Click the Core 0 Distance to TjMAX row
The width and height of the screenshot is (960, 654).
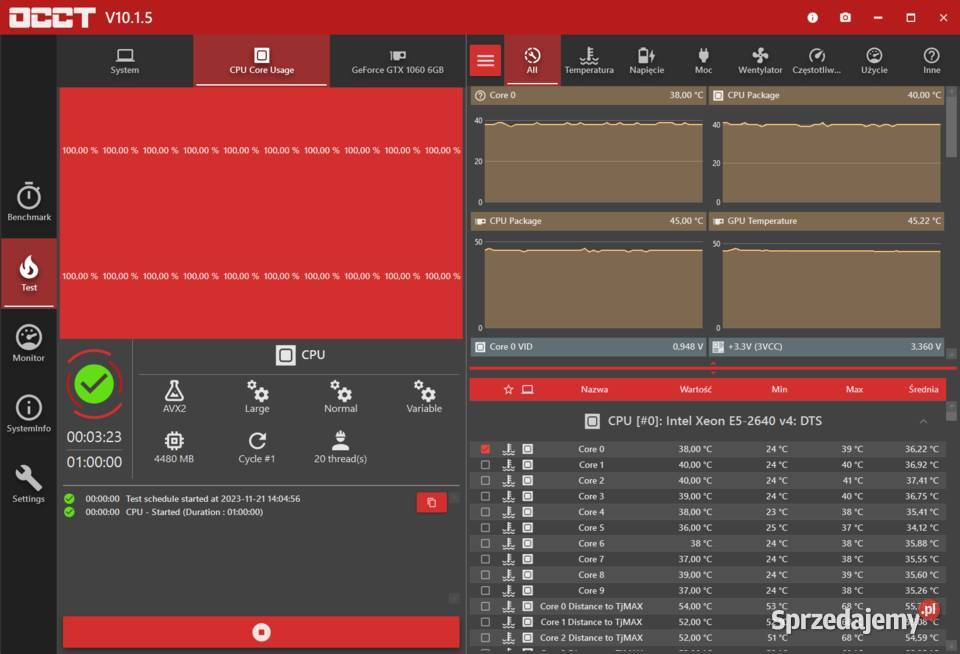point(708,606)
